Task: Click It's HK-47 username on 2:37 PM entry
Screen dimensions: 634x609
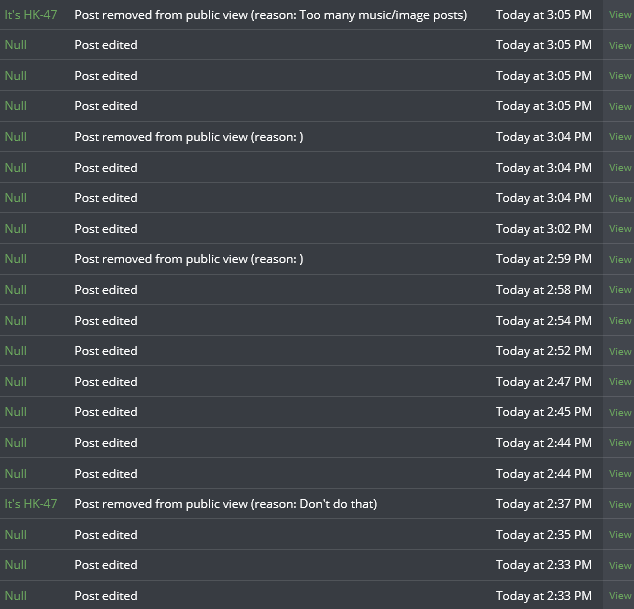Action: 31,504
